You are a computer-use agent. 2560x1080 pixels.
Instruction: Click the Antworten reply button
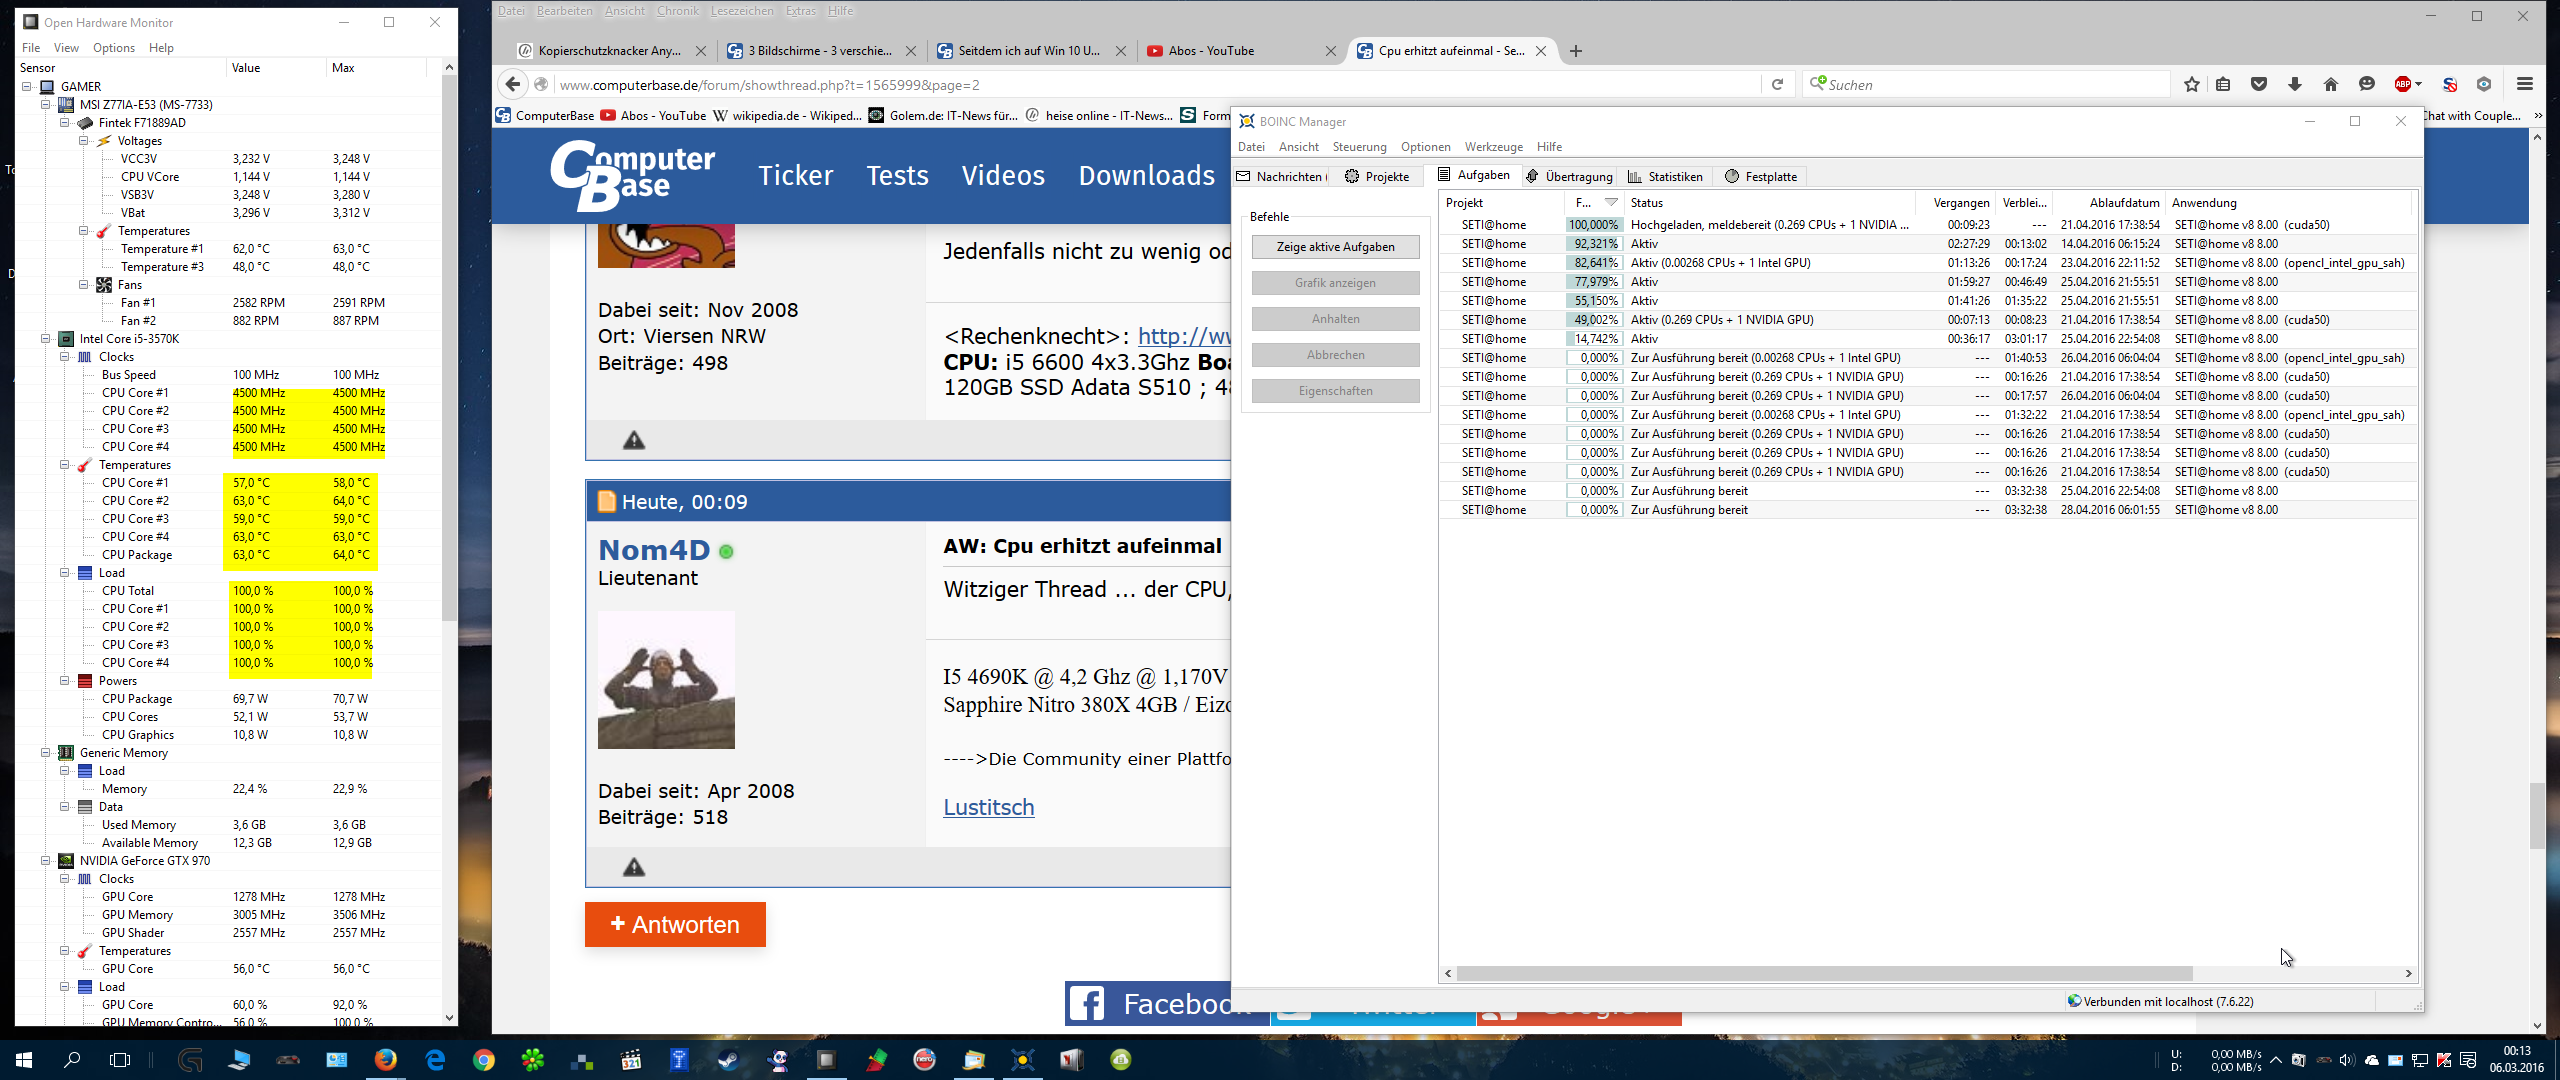(675, 925)
